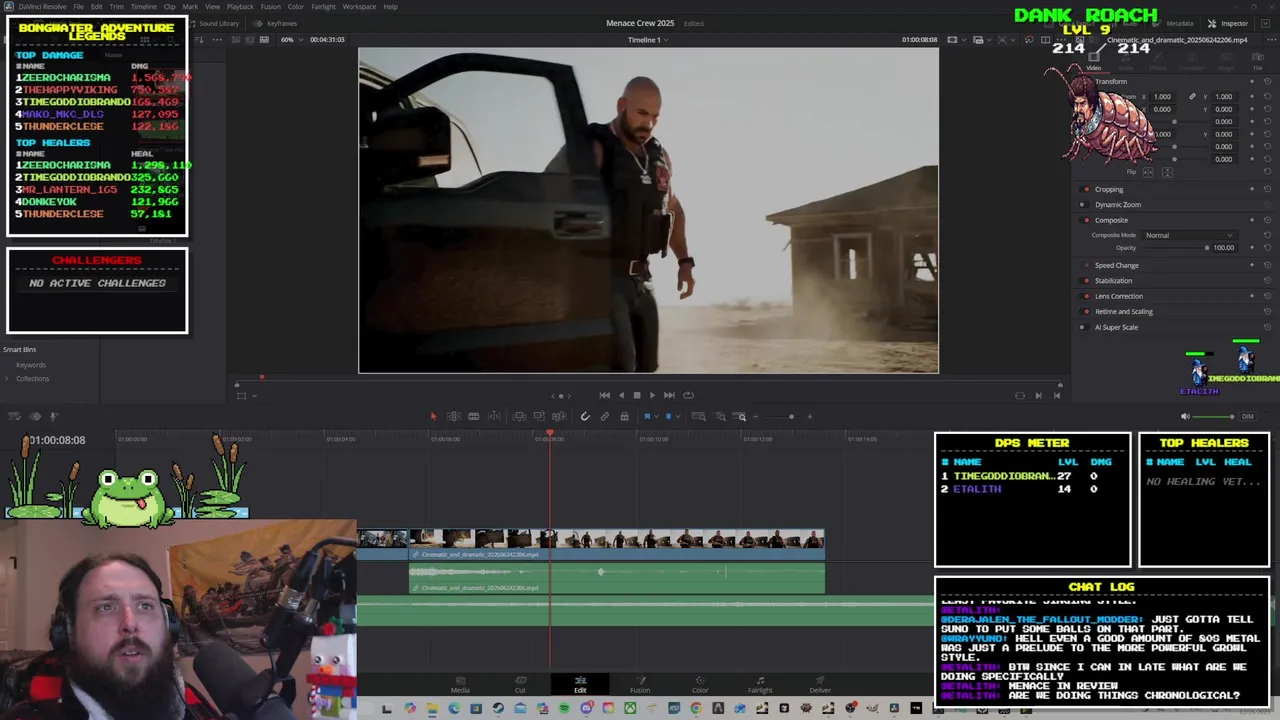Open the Deliver page
1280x720 pixels.
820,685
